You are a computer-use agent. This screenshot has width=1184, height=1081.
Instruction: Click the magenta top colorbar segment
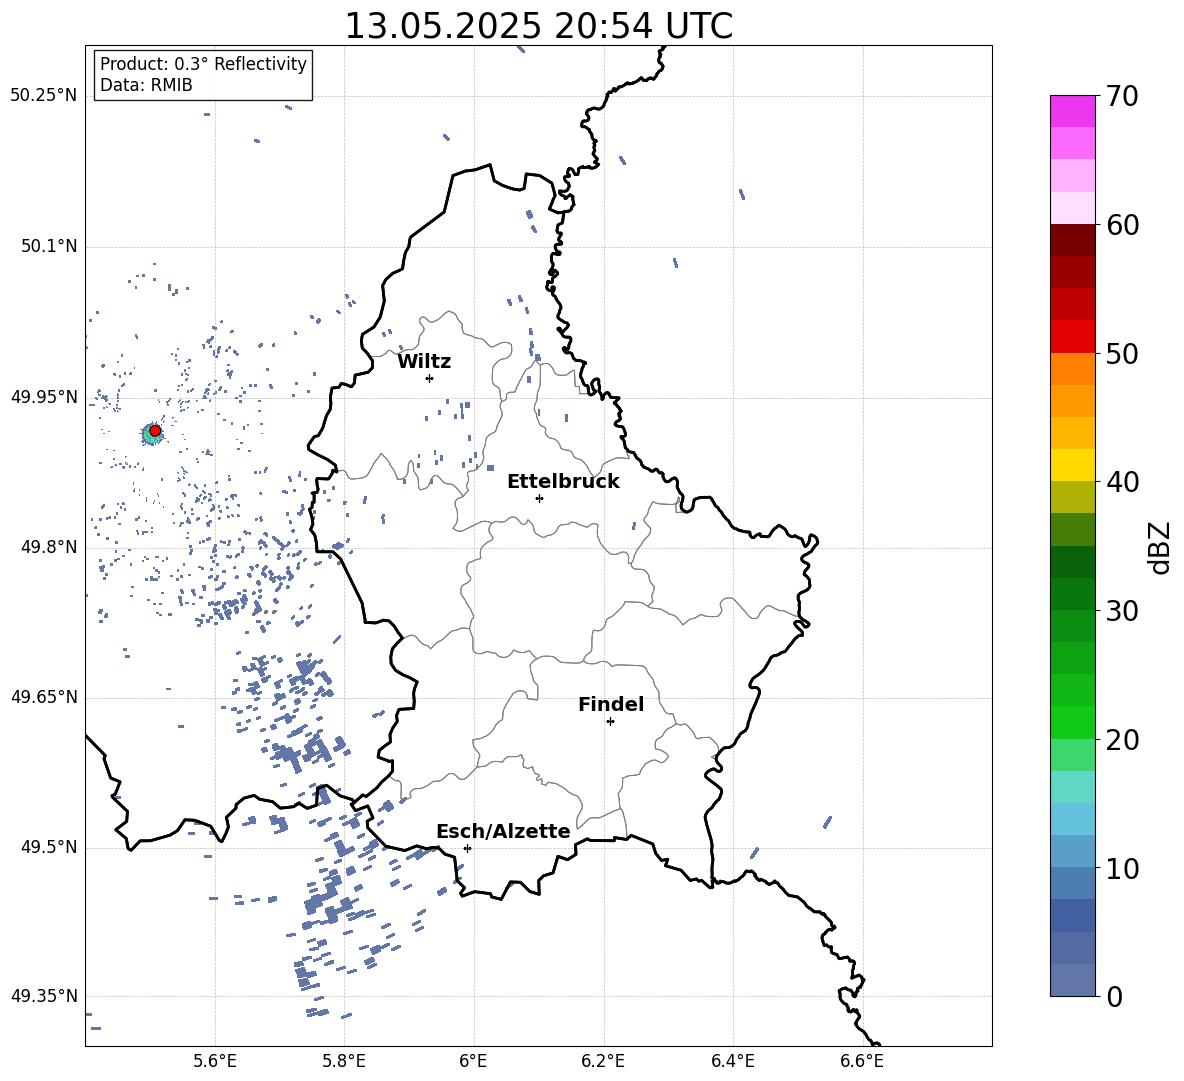tap(1073, 111)
